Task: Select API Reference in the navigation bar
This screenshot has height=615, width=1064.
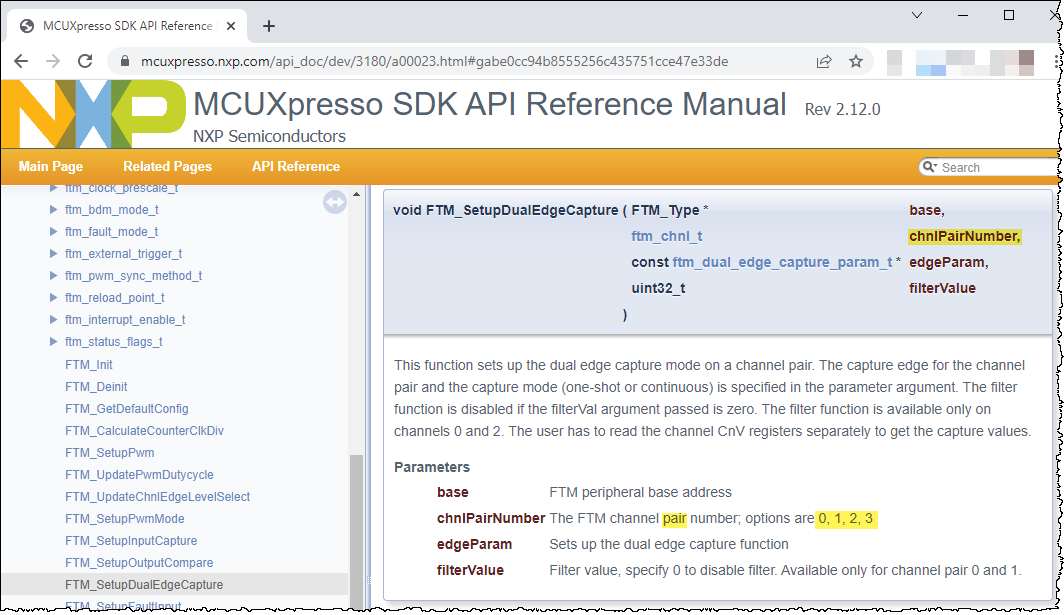Action: tap(295, 166)
